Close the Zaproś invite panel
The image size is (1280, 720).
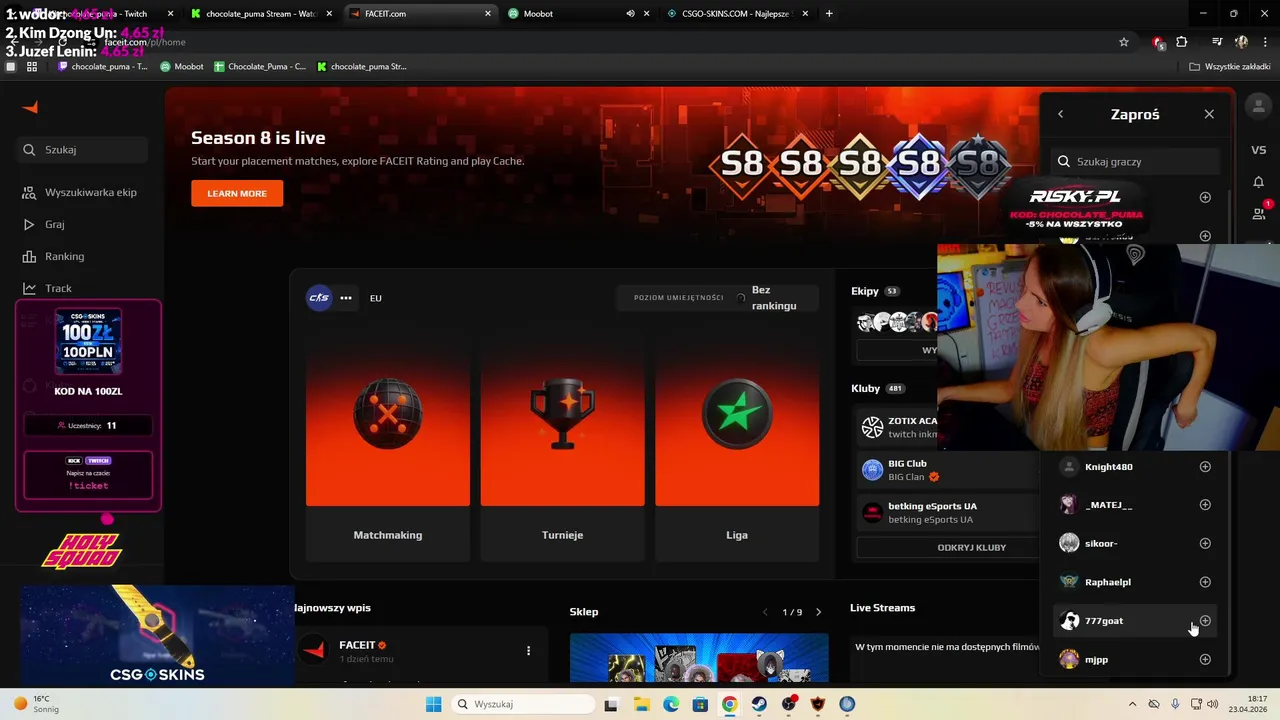point(1209,114)
